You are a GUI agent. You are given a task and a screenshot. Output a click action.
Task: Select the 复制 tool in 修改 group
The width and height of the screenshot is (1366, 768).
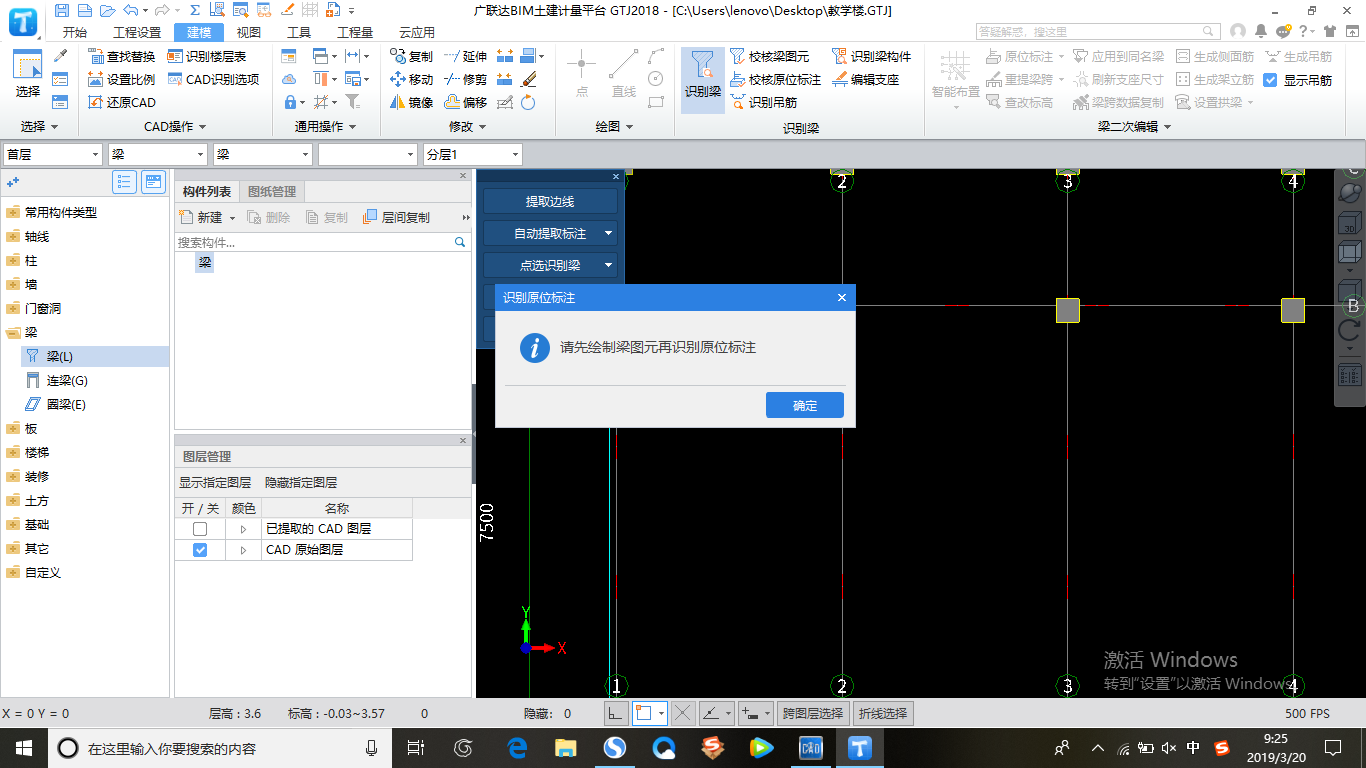tap(411, 56)
